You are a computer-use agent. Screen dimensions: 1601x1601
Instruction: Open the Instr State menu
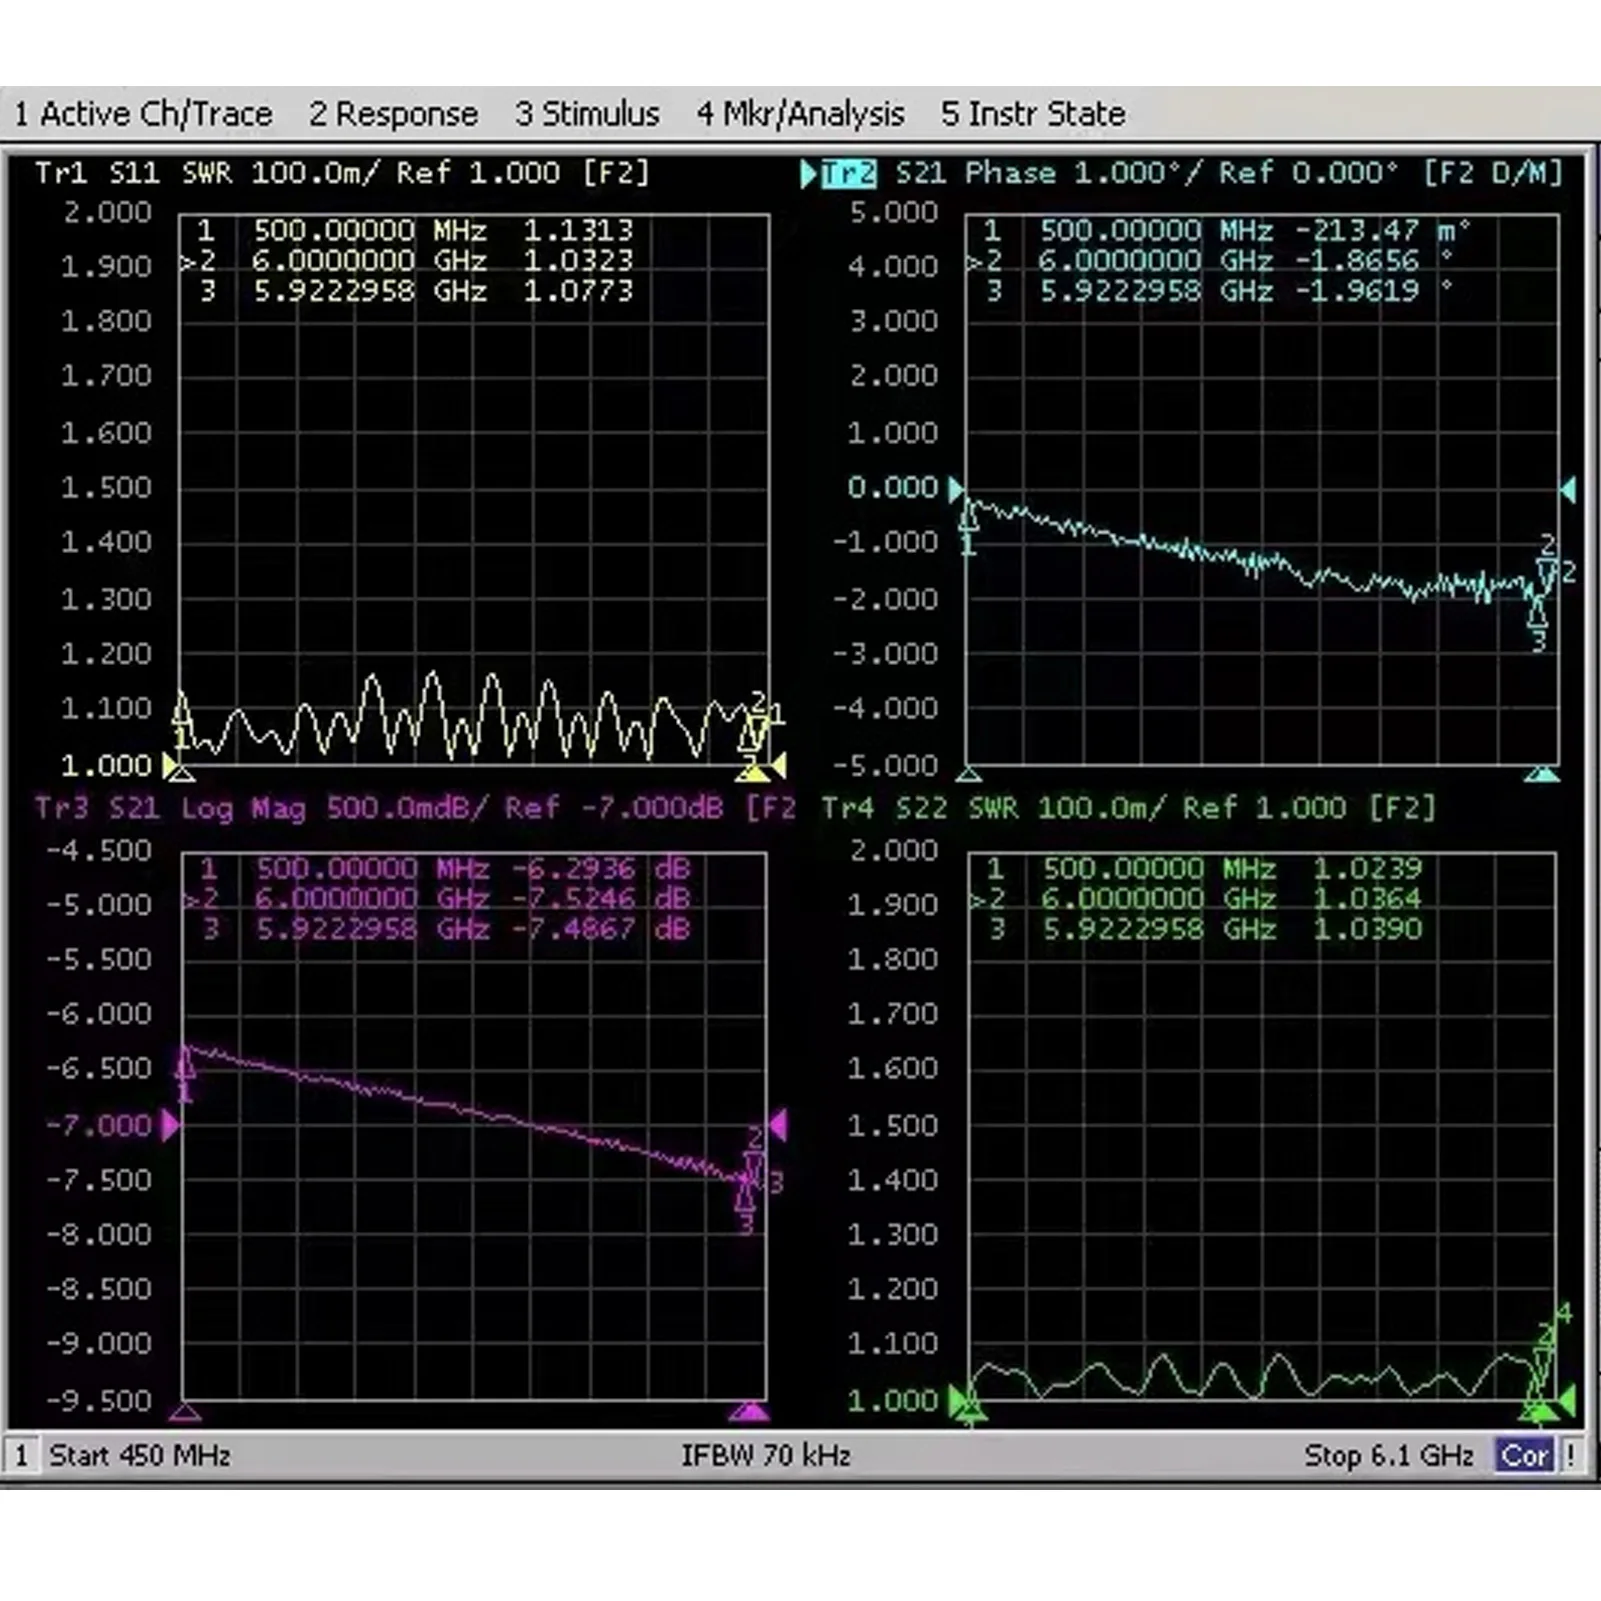1032,114
